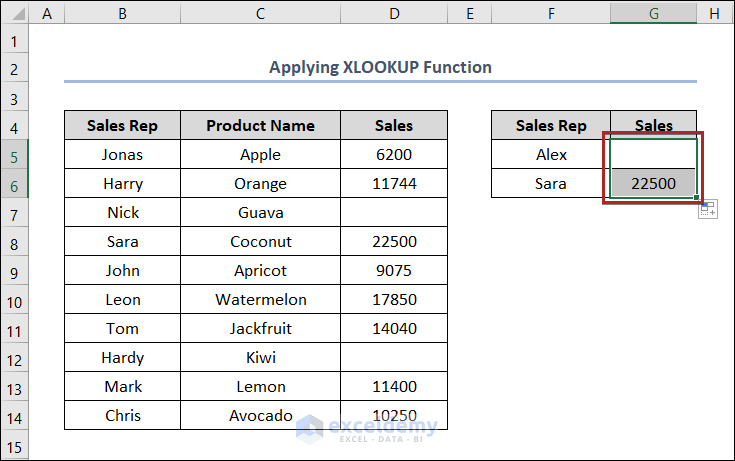Select column B header

[122, 13]
